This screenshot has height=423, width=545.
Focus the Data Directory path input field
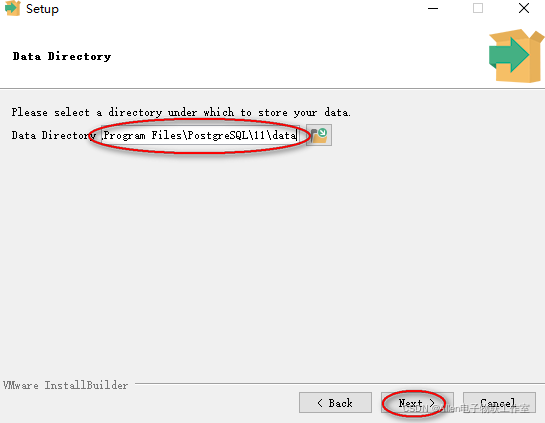pos(200,135)
